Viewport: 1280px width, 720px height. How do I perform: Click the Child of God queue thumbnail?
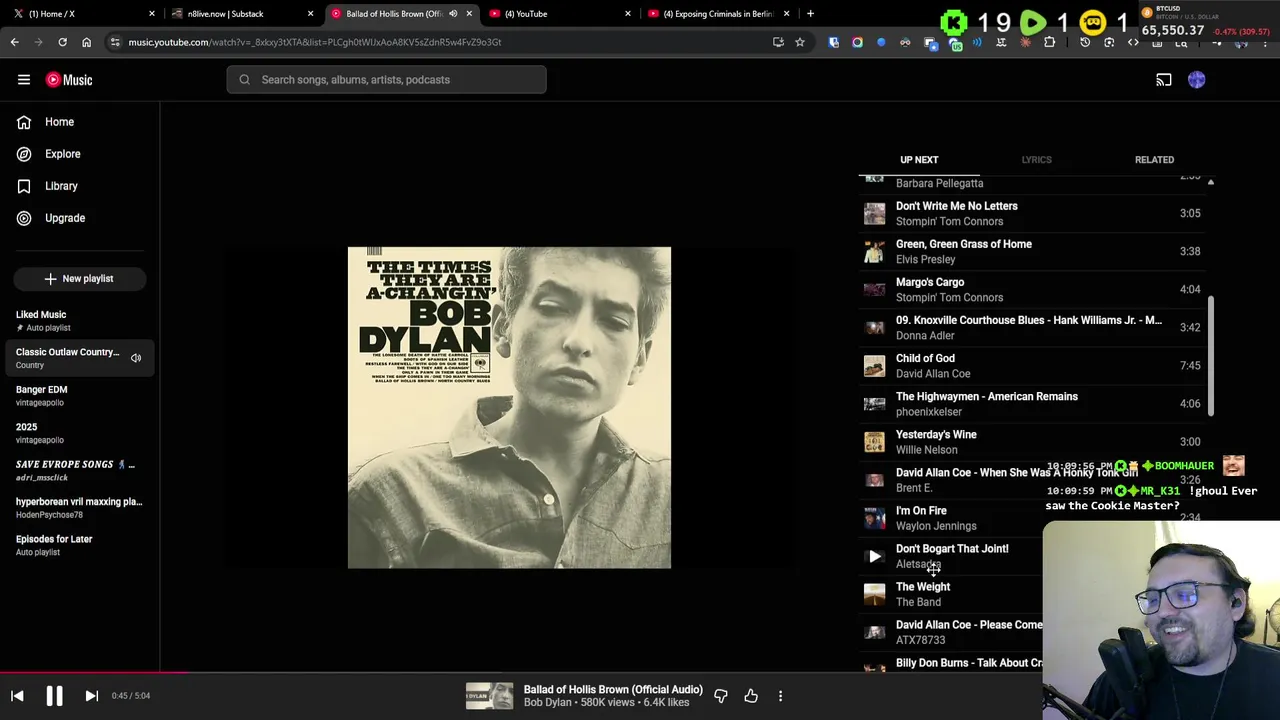875,366
